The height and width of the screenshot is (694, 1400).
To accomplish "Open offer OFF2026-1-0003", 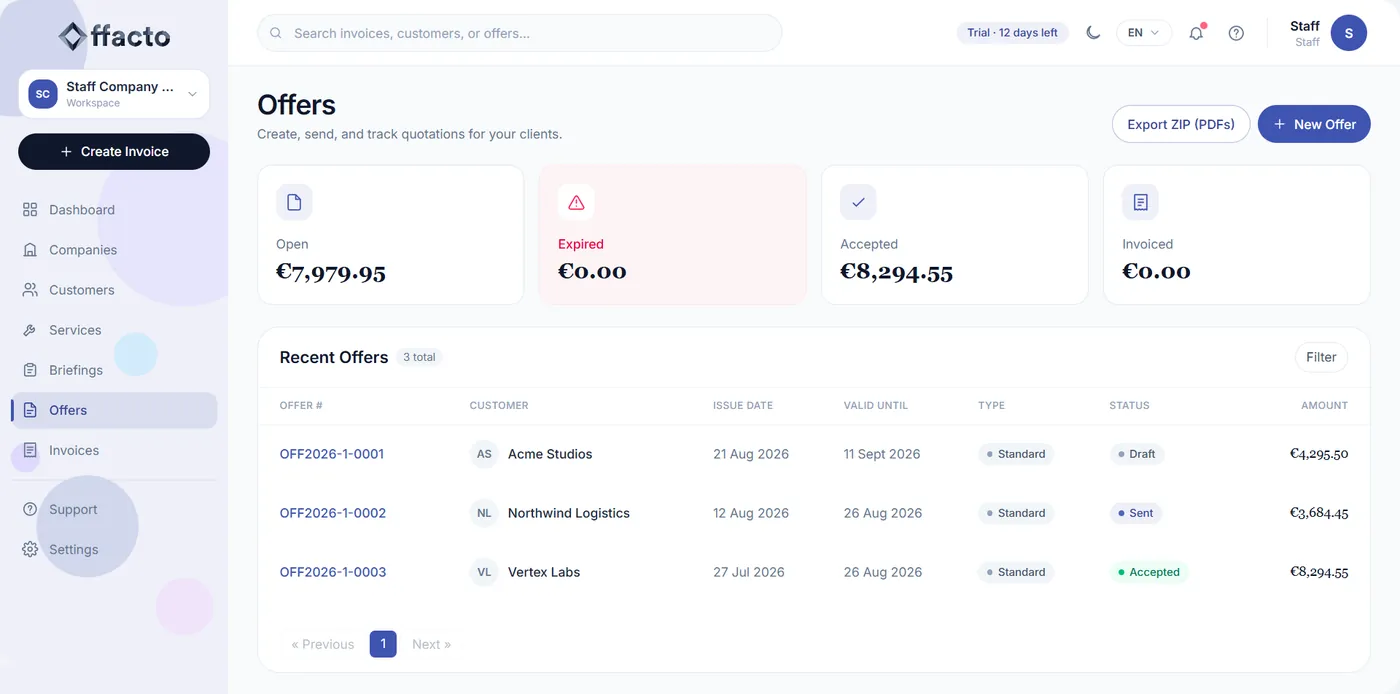I will click(333, 572).
